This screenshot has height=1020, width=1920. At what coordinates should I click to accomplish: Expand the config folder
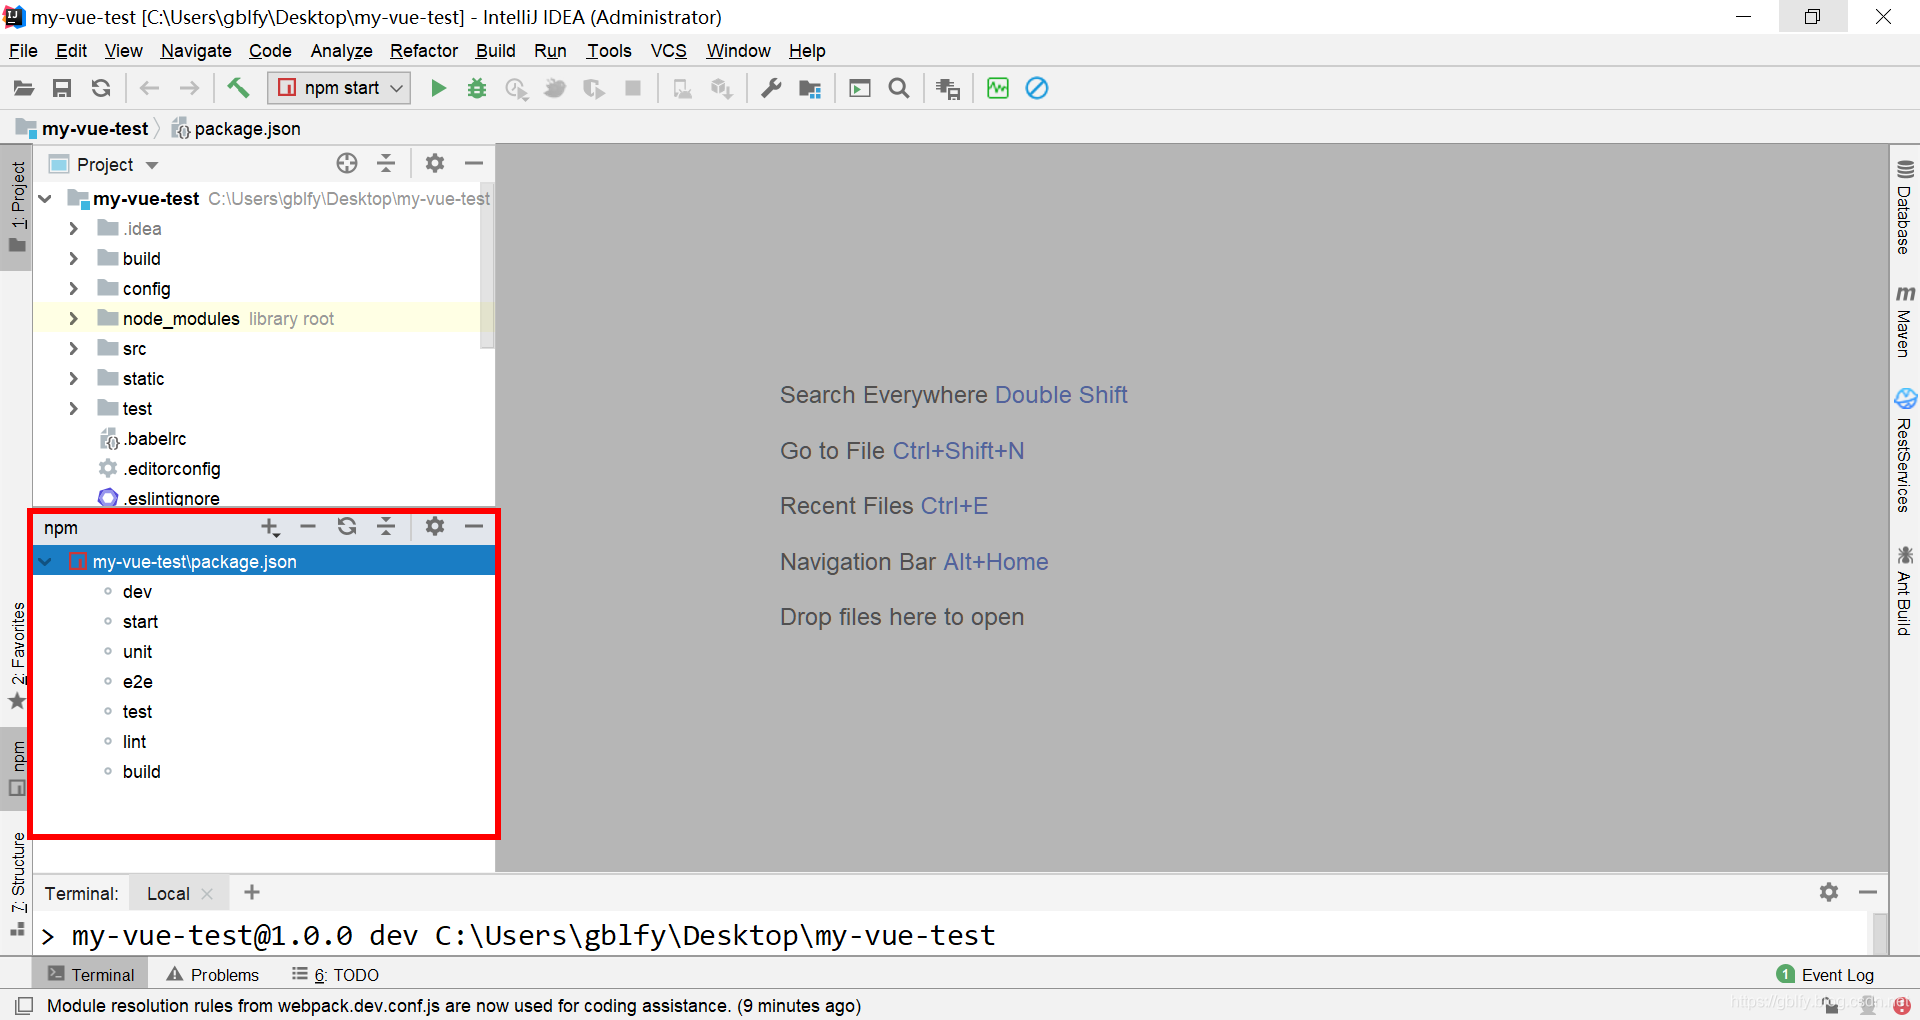click(73, 289)
